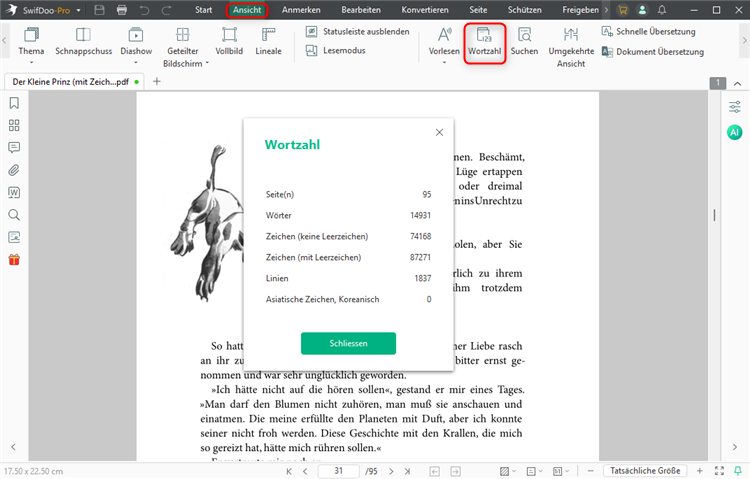Click the gift box icon in sidebar
This screenshot has width=750, height=479.
14,260
